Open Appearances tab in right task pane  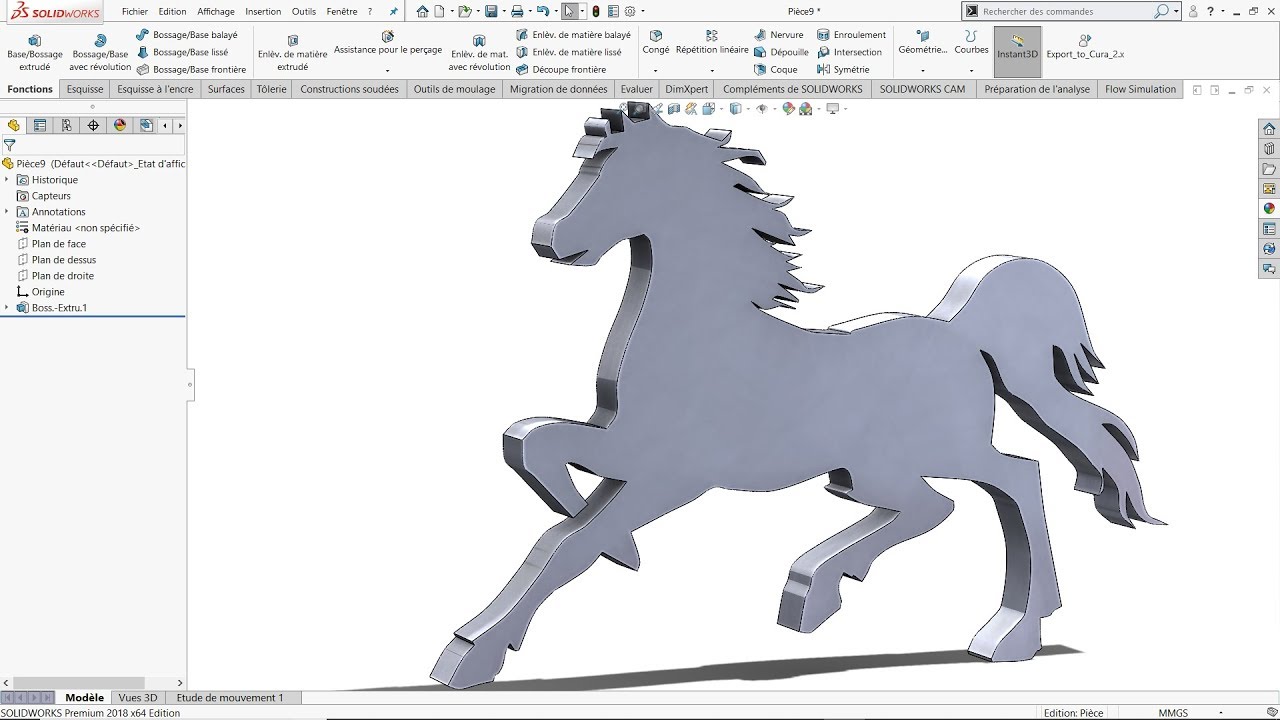pyautogui.click(x=1269, y=209)
